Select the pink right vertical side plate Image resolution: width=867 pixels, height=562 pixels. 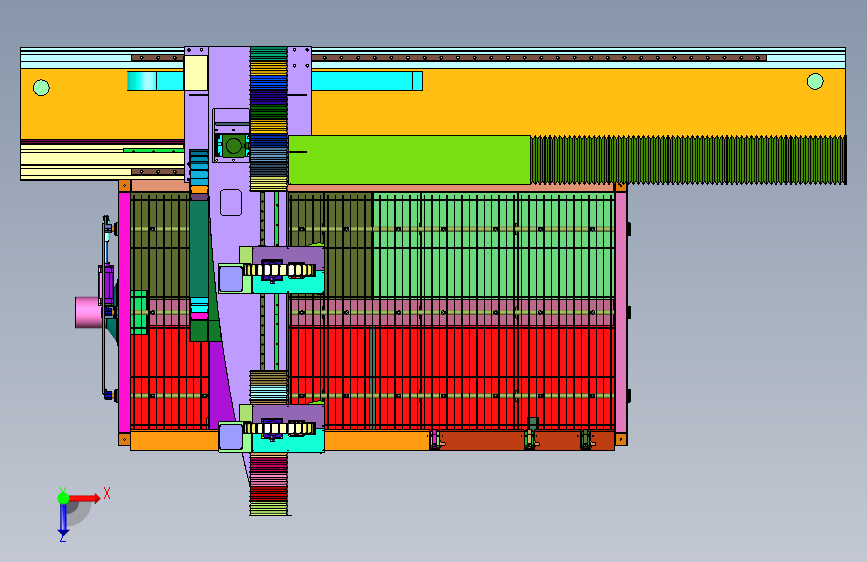(621, 313)
